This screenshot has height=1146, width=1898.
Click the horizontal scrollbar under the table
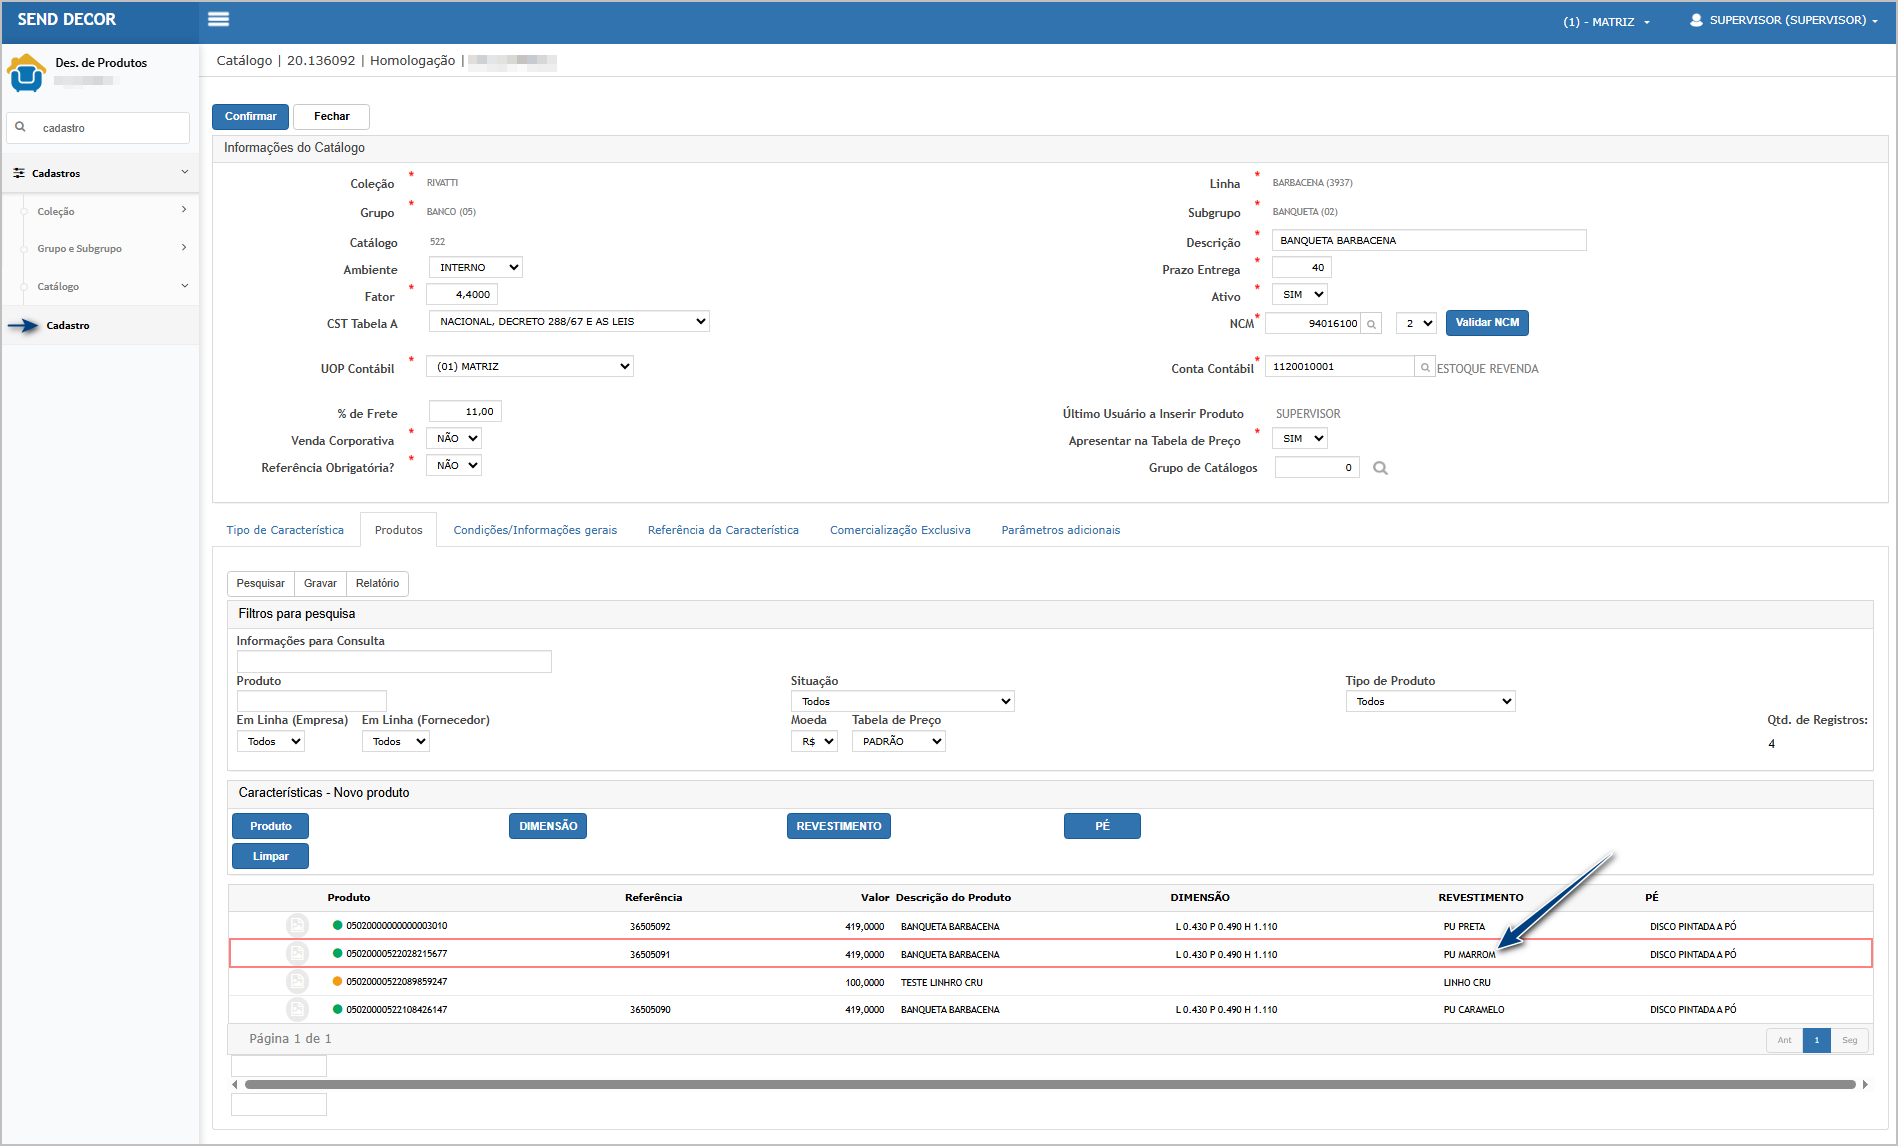tap(1048, 1084)
